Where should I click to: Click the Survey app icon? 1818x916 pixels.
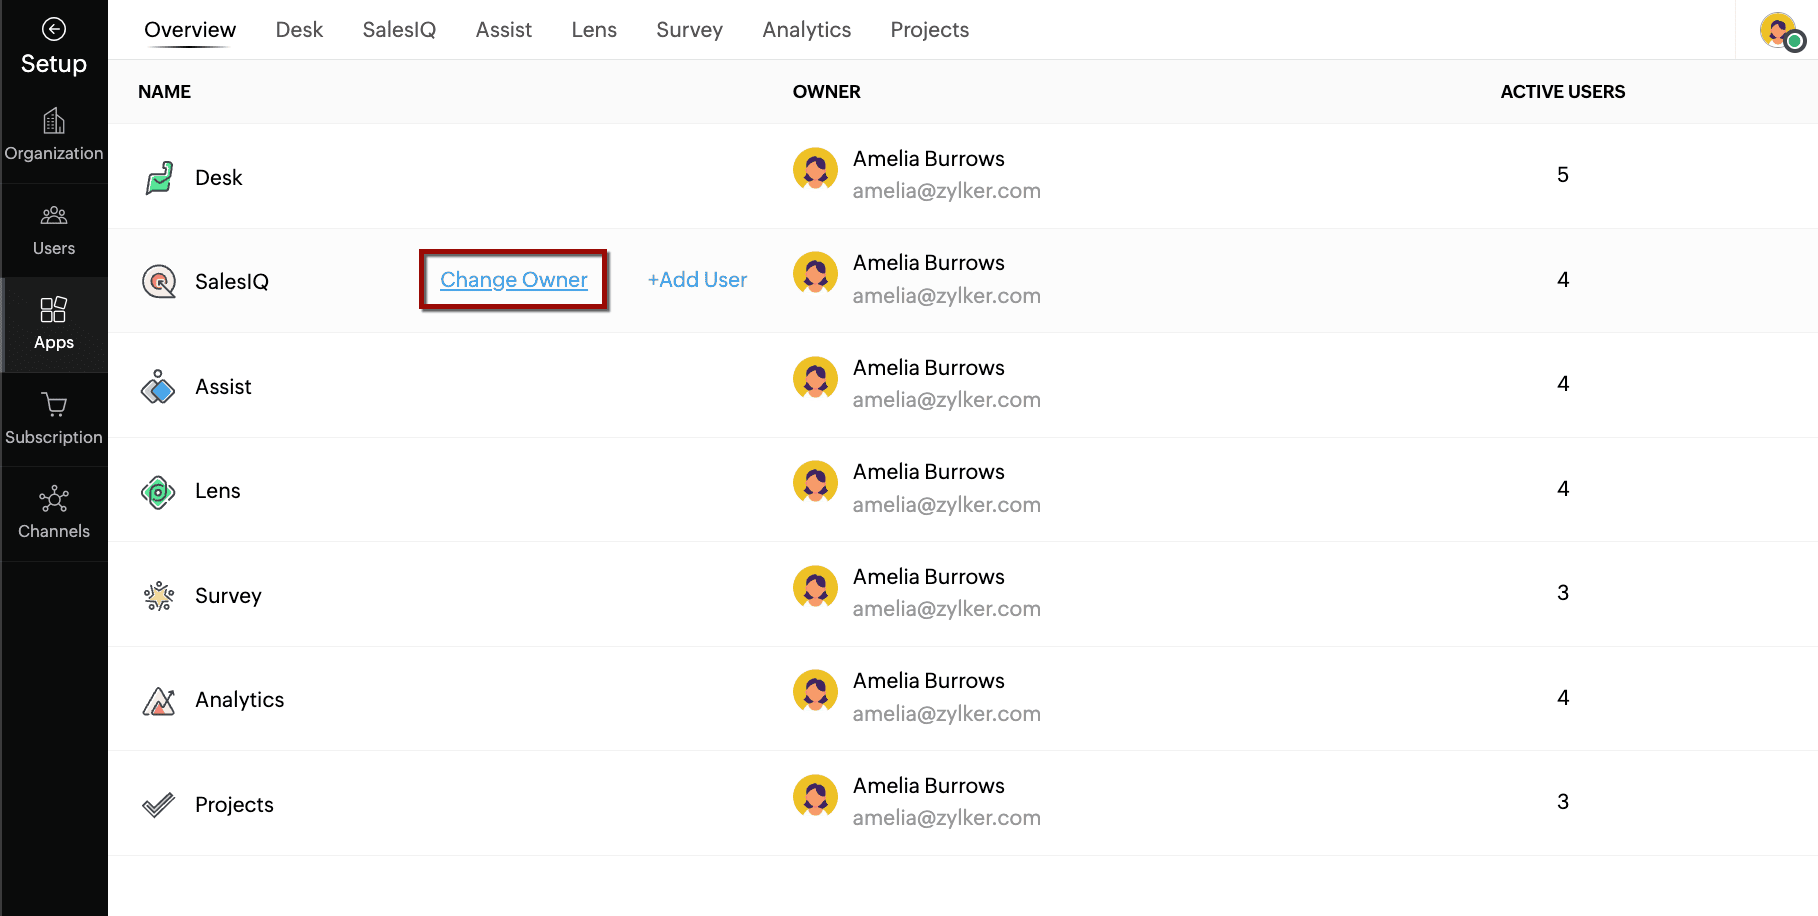[x=159, y=596]
